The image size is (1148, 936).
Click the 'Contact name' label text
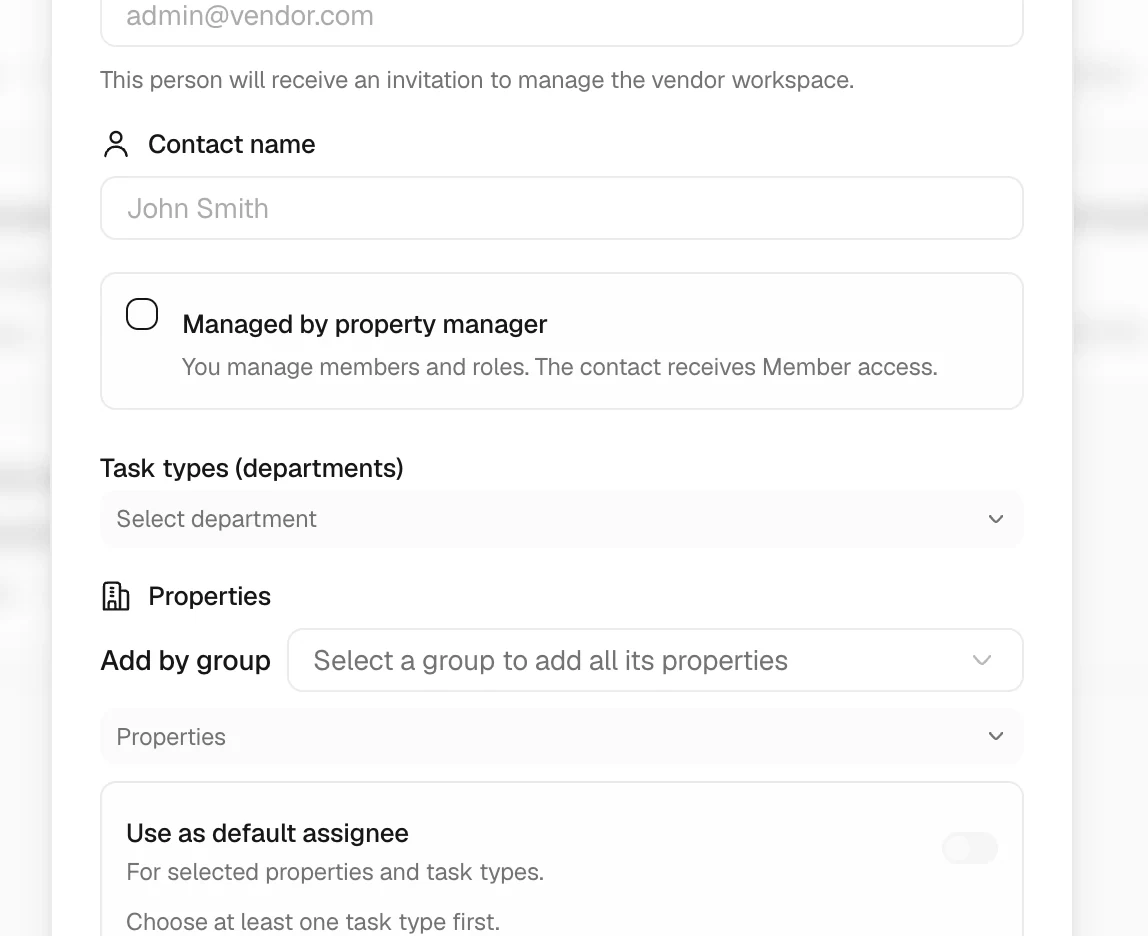click(231, 144)
